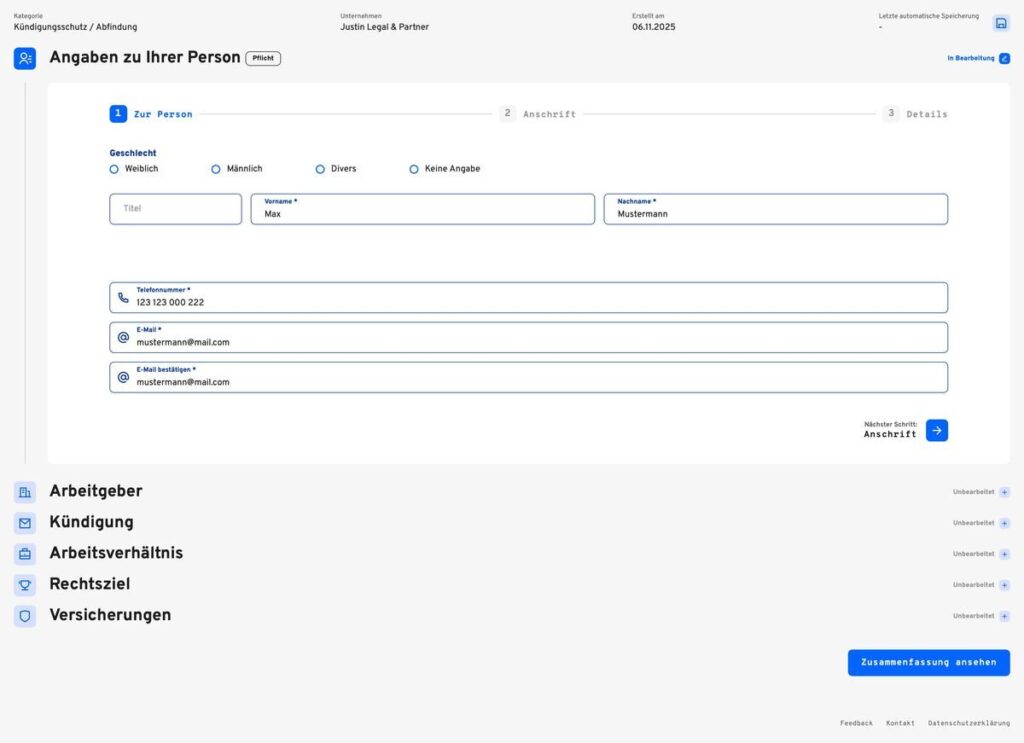Click the briefcase icon for Arbeitsverhältnis
Viewport: 1024px width, 743px height.
pyautogui.click(x=25, y=554)
